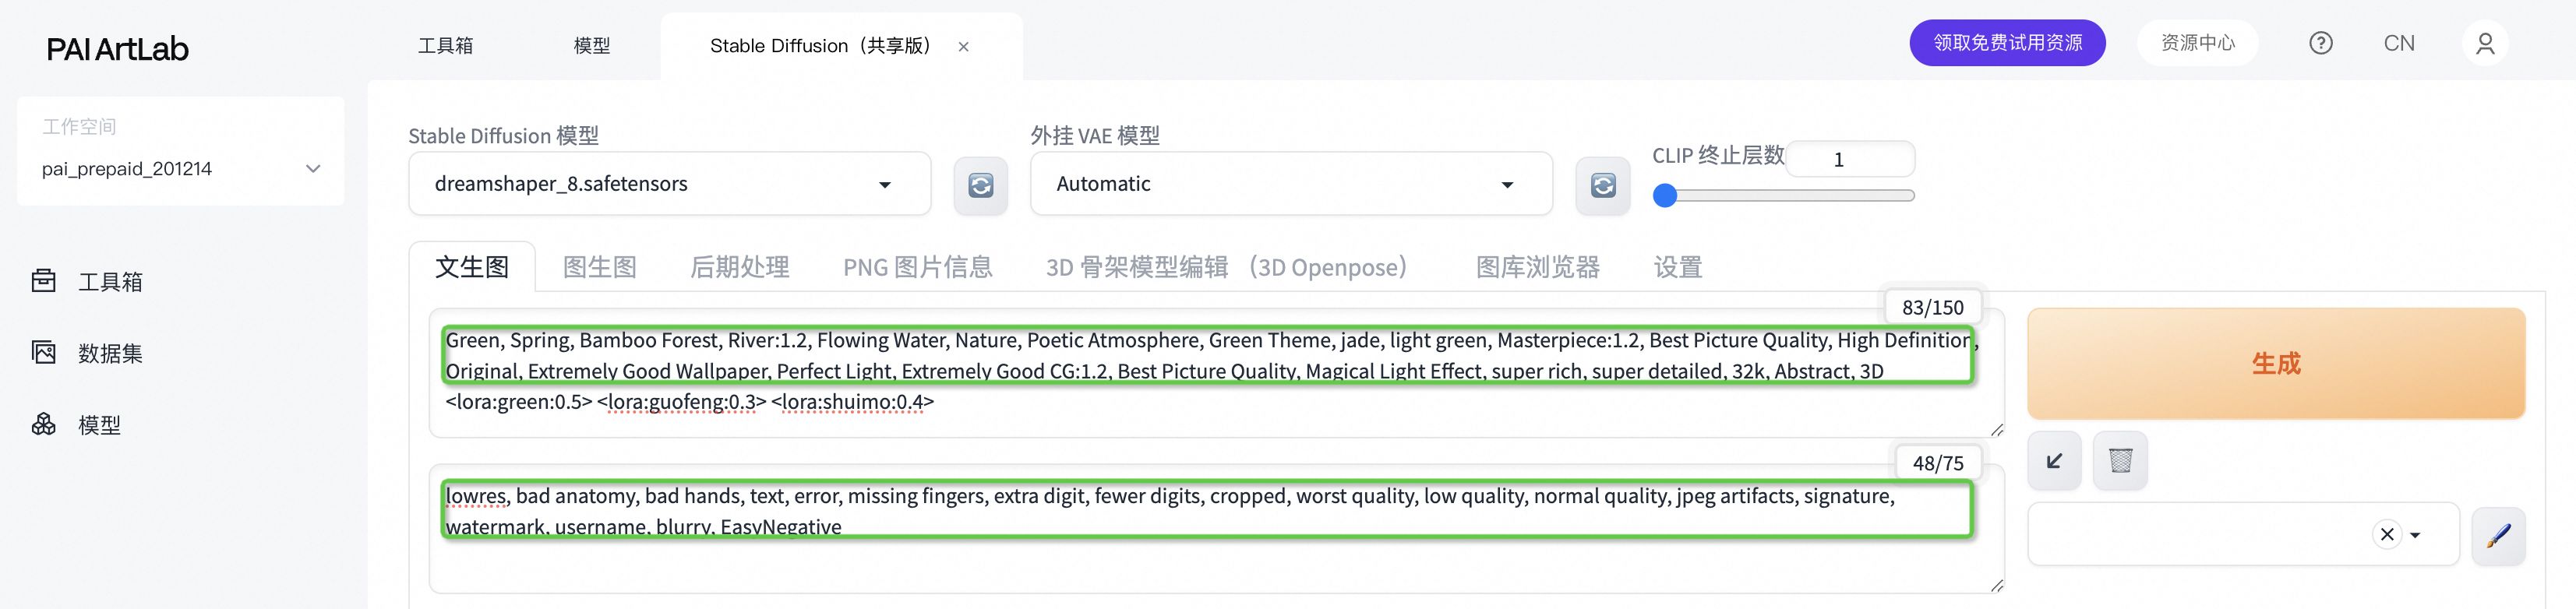Image resolution: width=2576 pixels, height=609 pixels.
Task: Refresh the Stable Diffusion model list
Action: pos(980,185)
